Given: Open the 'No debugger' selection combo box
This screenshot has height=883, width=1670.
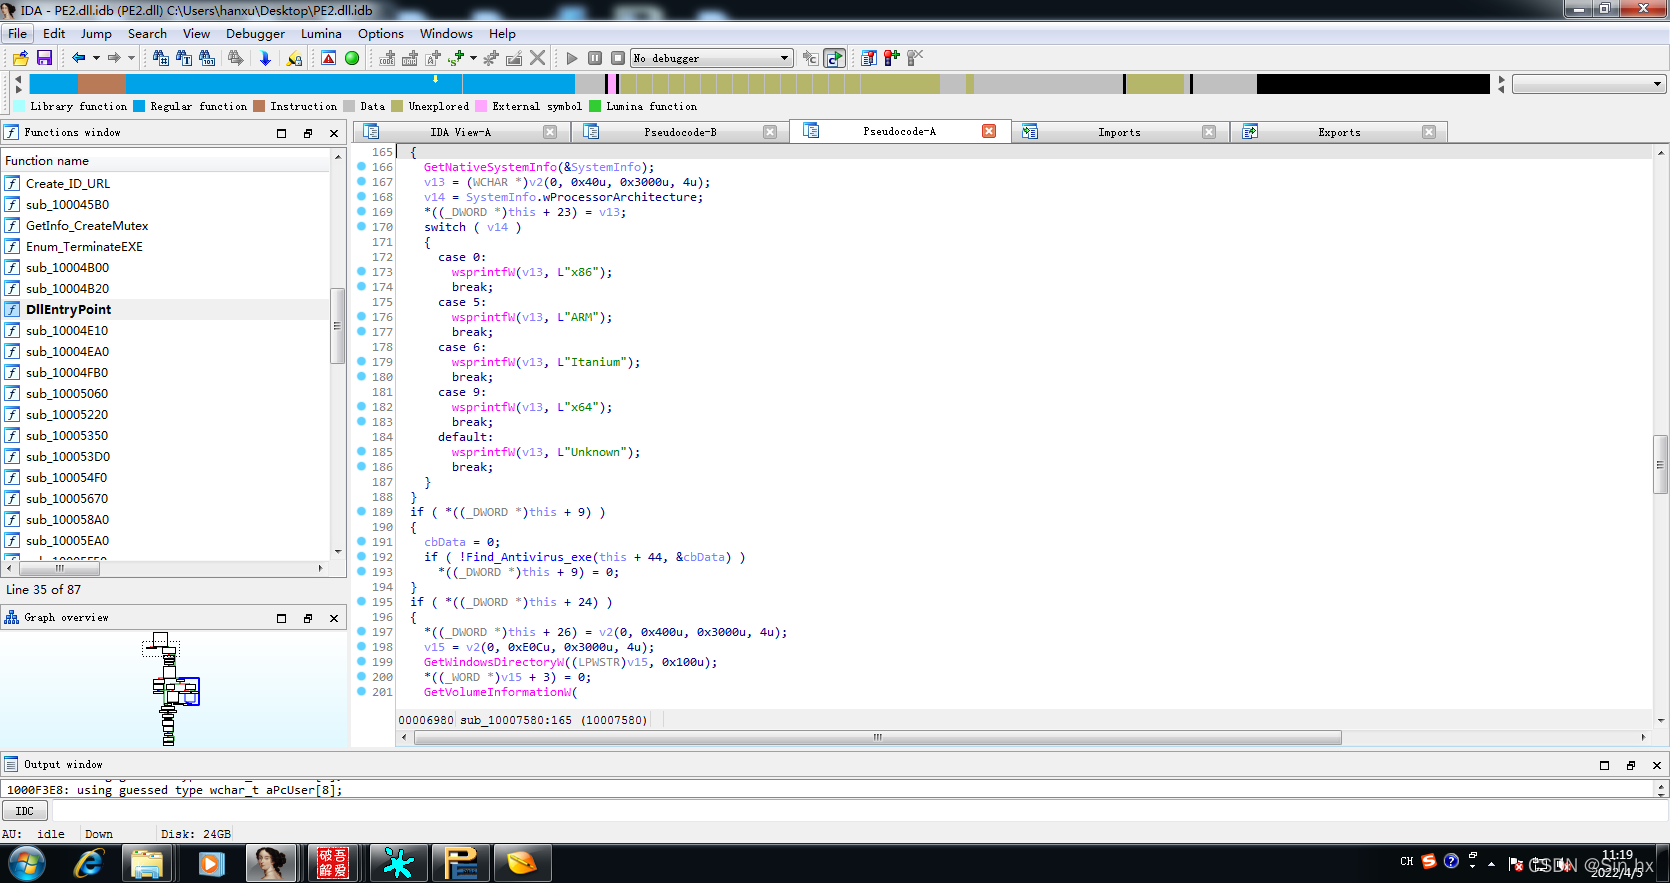Looking at the screenshot, I should 711,58.
